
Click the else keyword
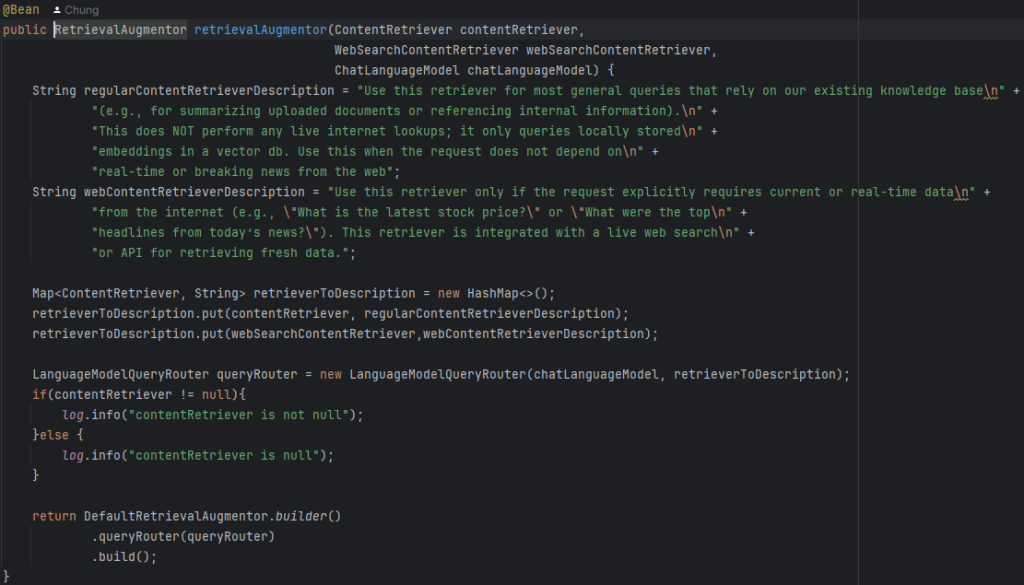pos(54,435)
